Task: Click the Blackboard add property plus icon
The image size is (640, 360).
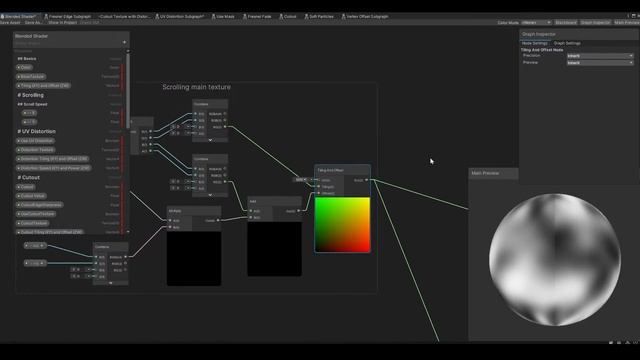Action: tap(124, 42)
